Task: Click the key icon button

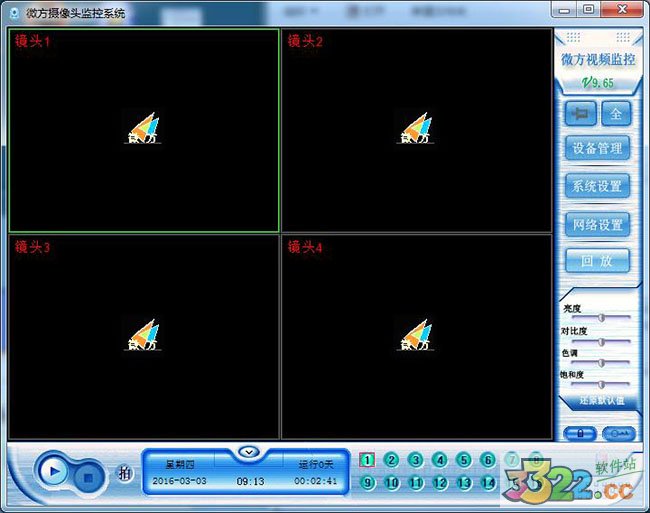Action: (619, 433)
